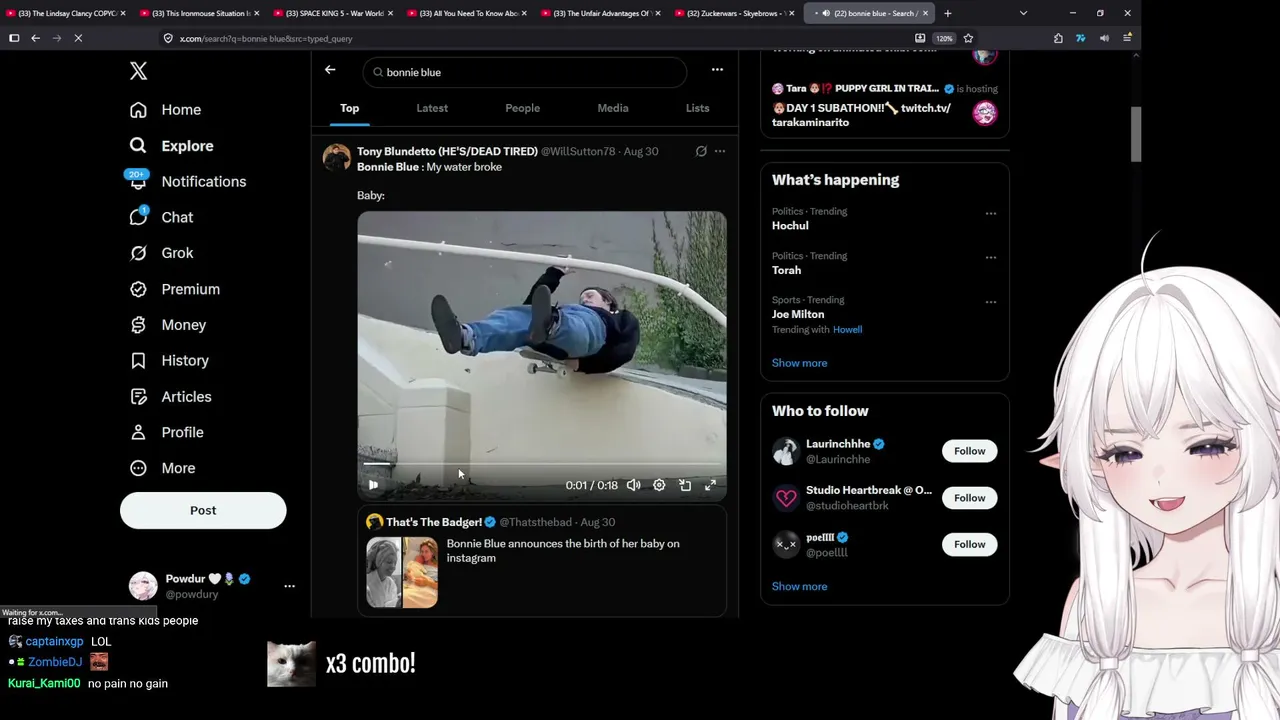Switch to the Latest search tab

pos(432,108)
